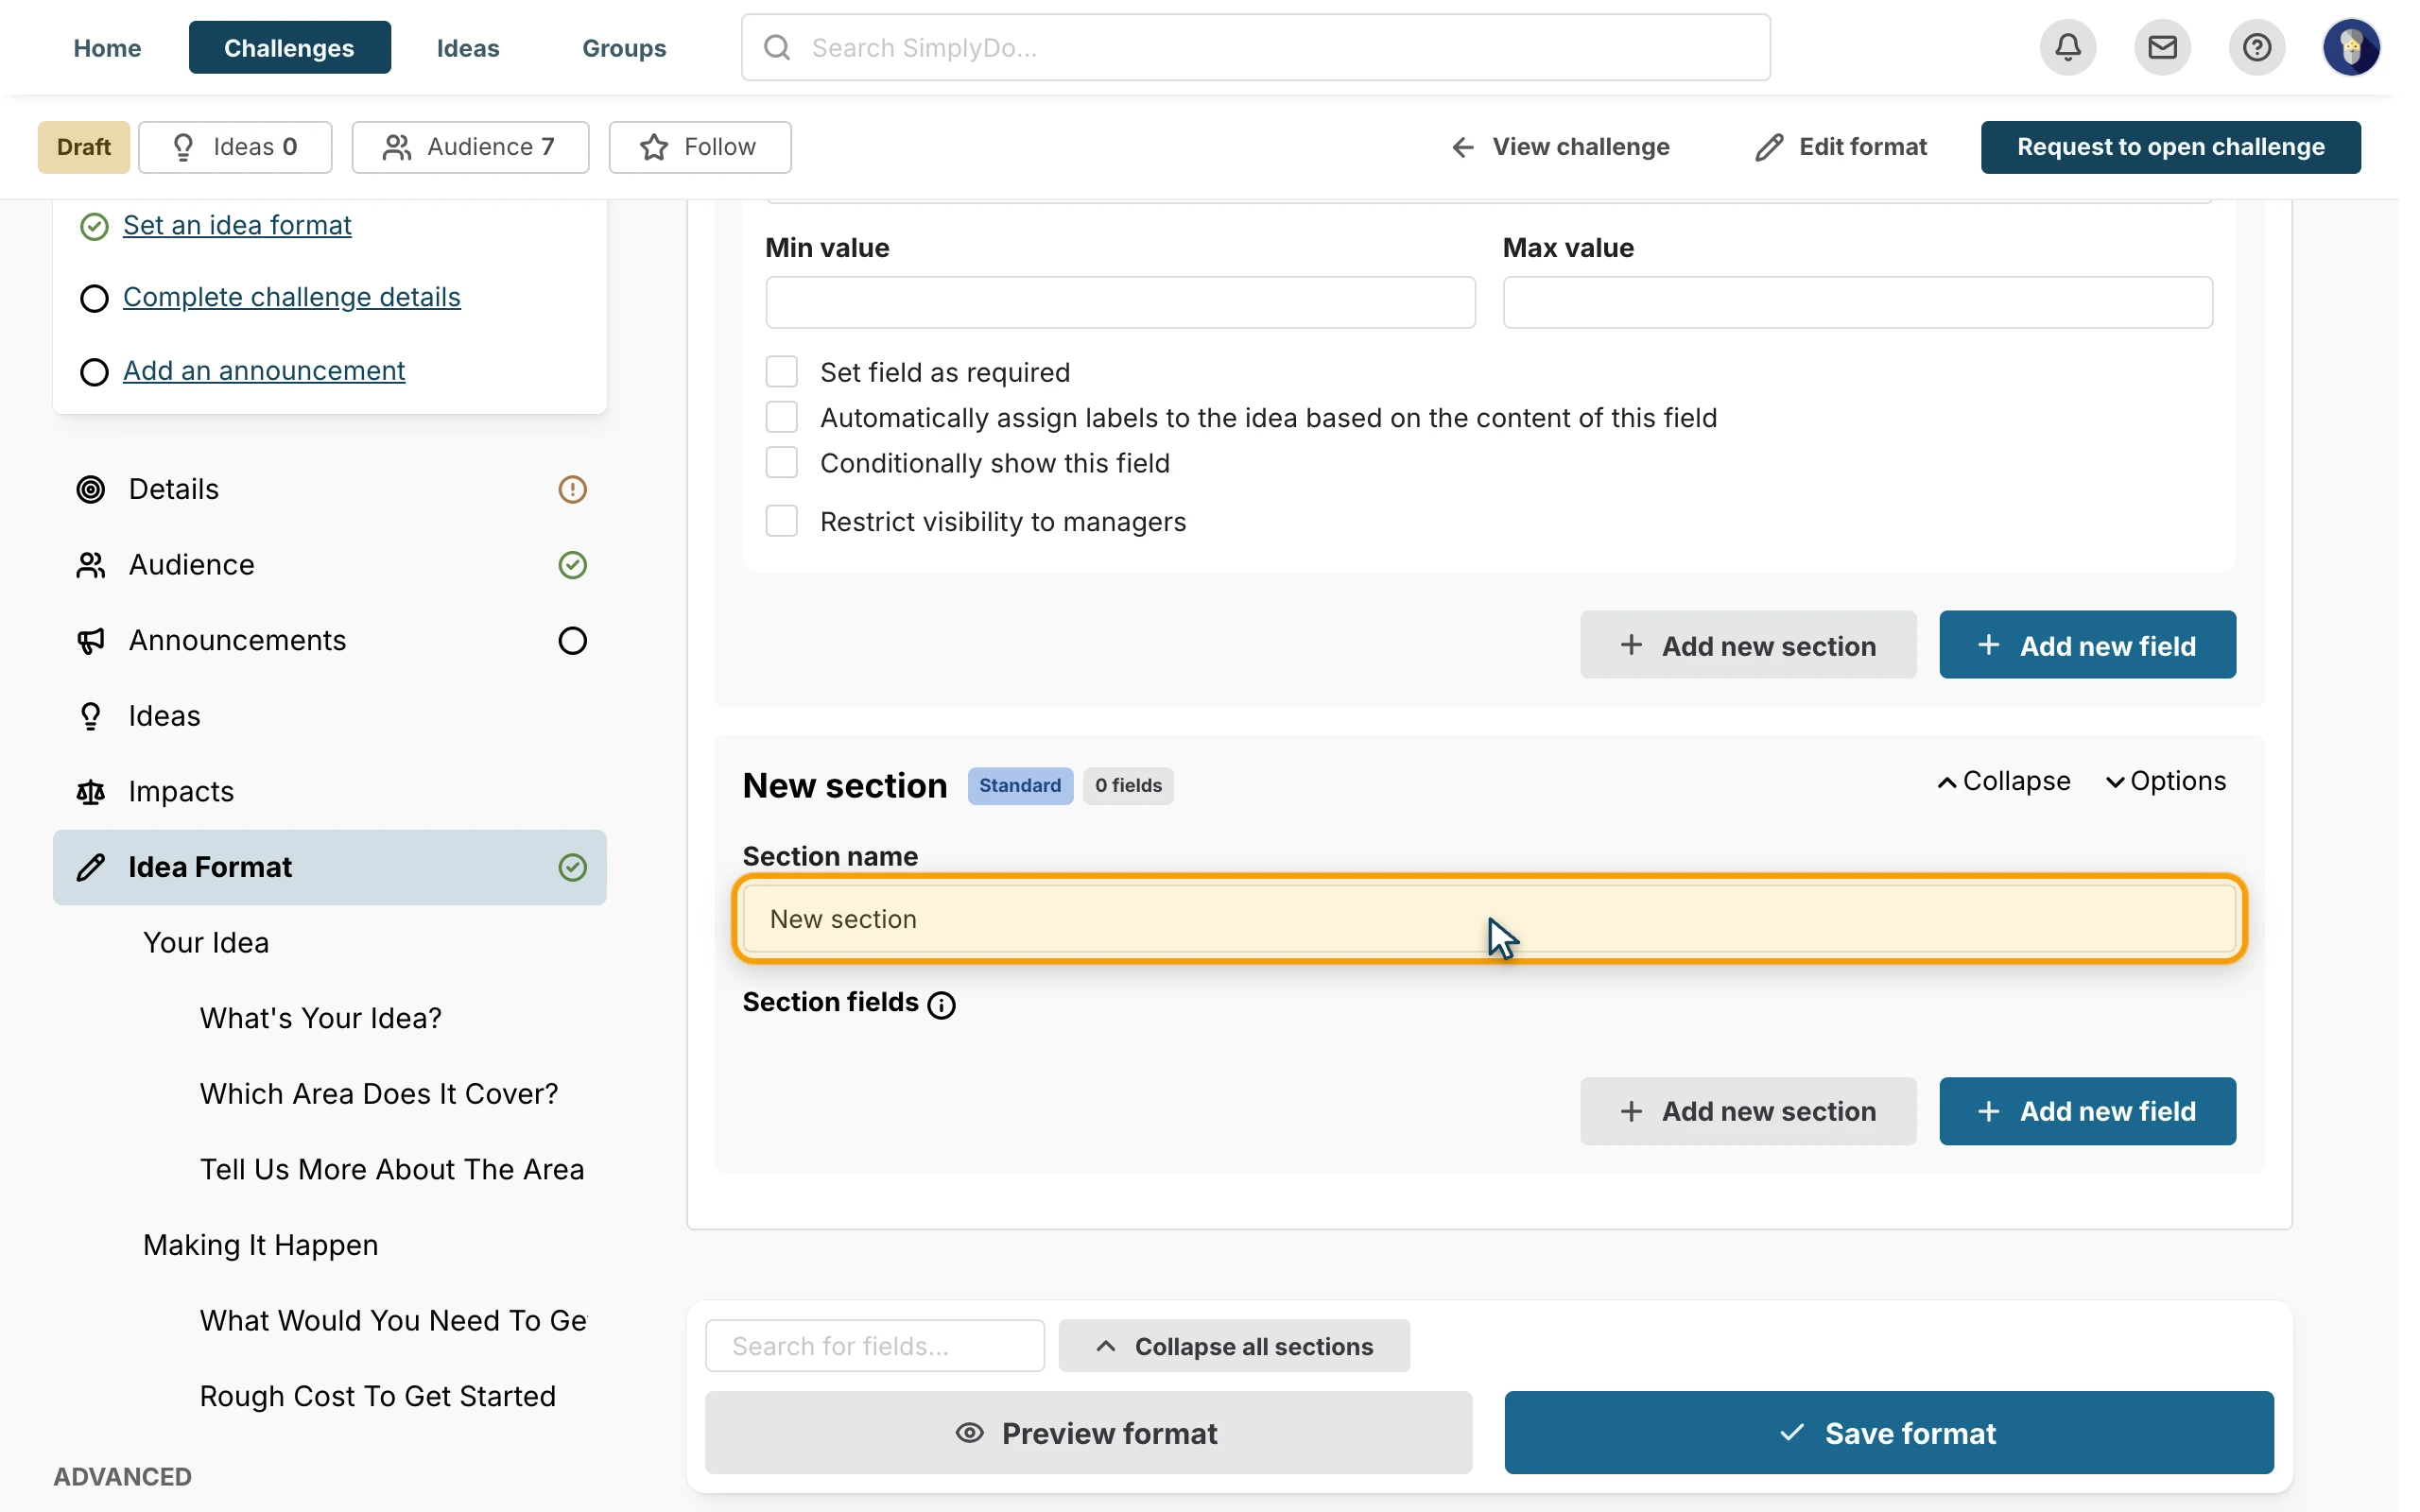
Task: Click the Idea Format pencil icon
Action: point(91,867)
